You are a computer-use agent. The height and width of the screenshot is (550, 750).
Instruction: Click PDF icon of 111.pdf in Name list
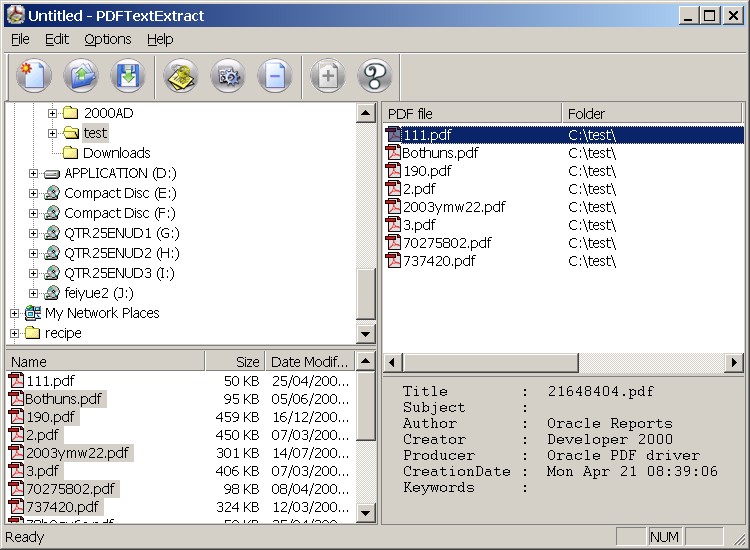click(x=16, y=381)
